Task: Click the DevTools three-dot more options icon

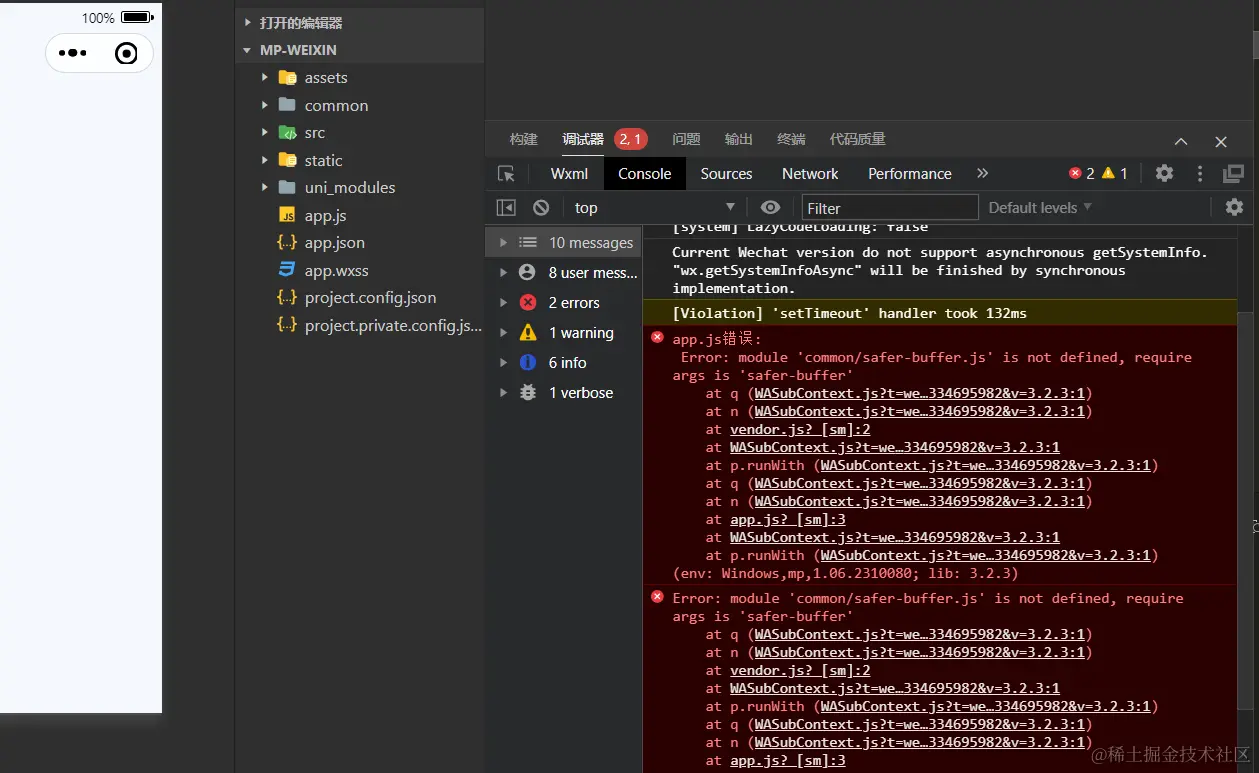Action: [1200, 173]
